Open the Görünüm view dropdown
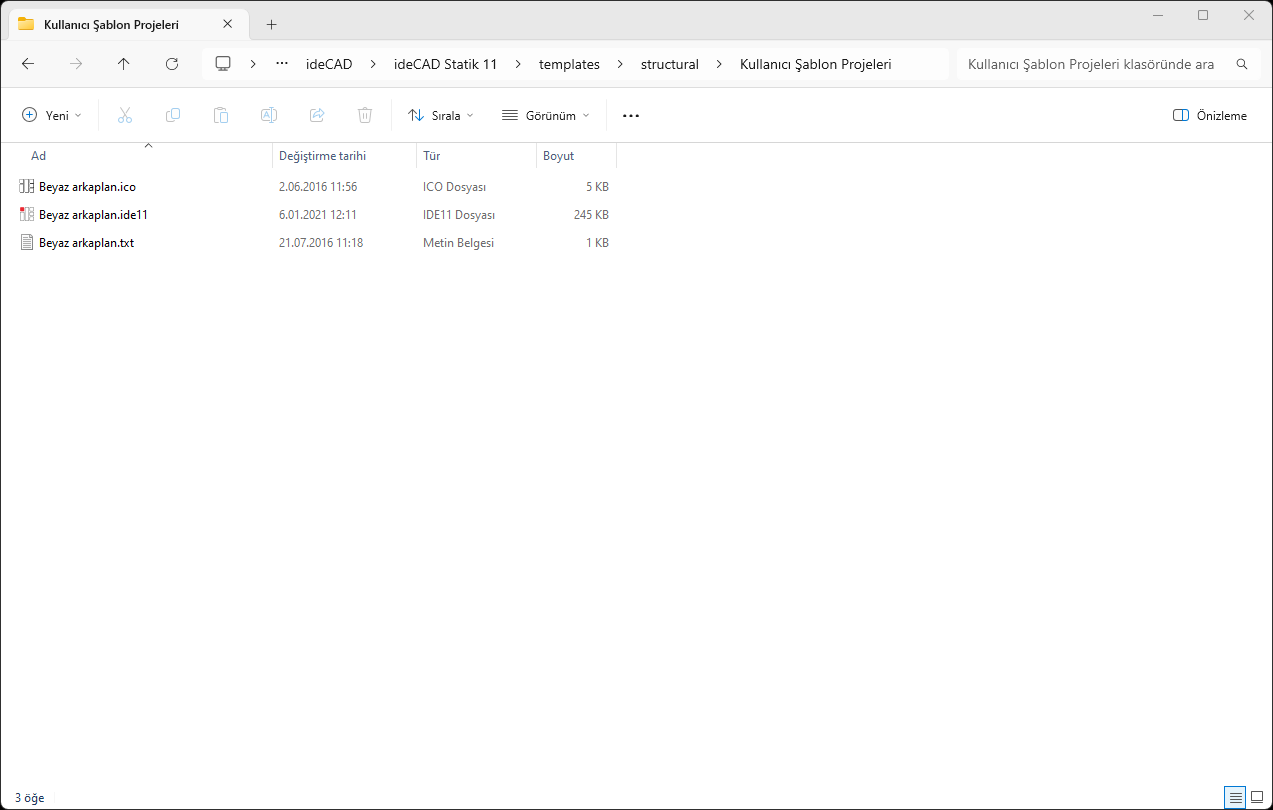 [546, 115]
